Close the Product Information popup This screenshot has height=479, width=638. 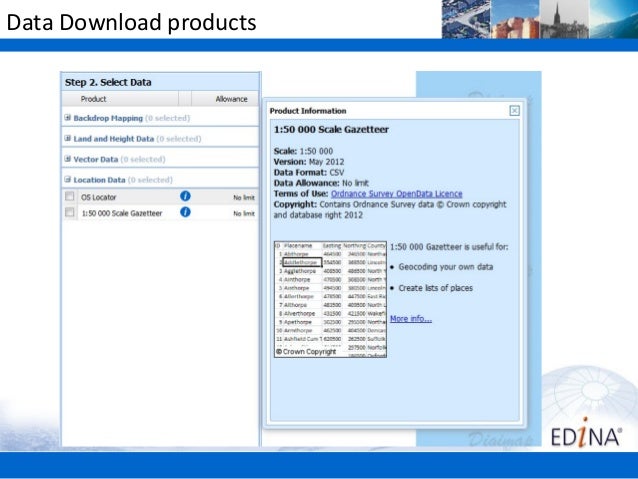[x=514, y=111]
